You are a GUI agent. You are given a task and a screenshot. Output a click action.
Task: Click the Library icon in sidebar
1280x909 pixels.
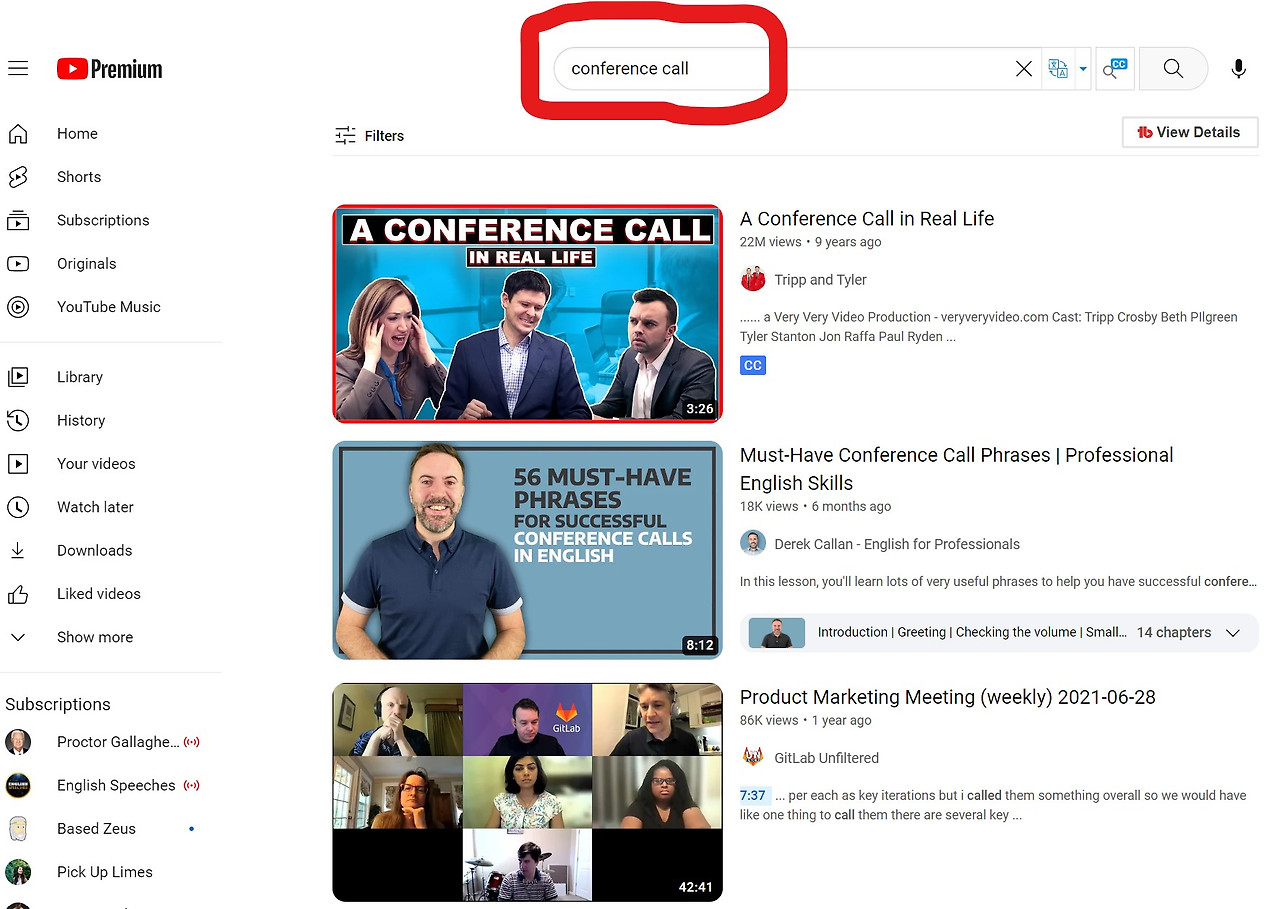(x=18, y=377)
